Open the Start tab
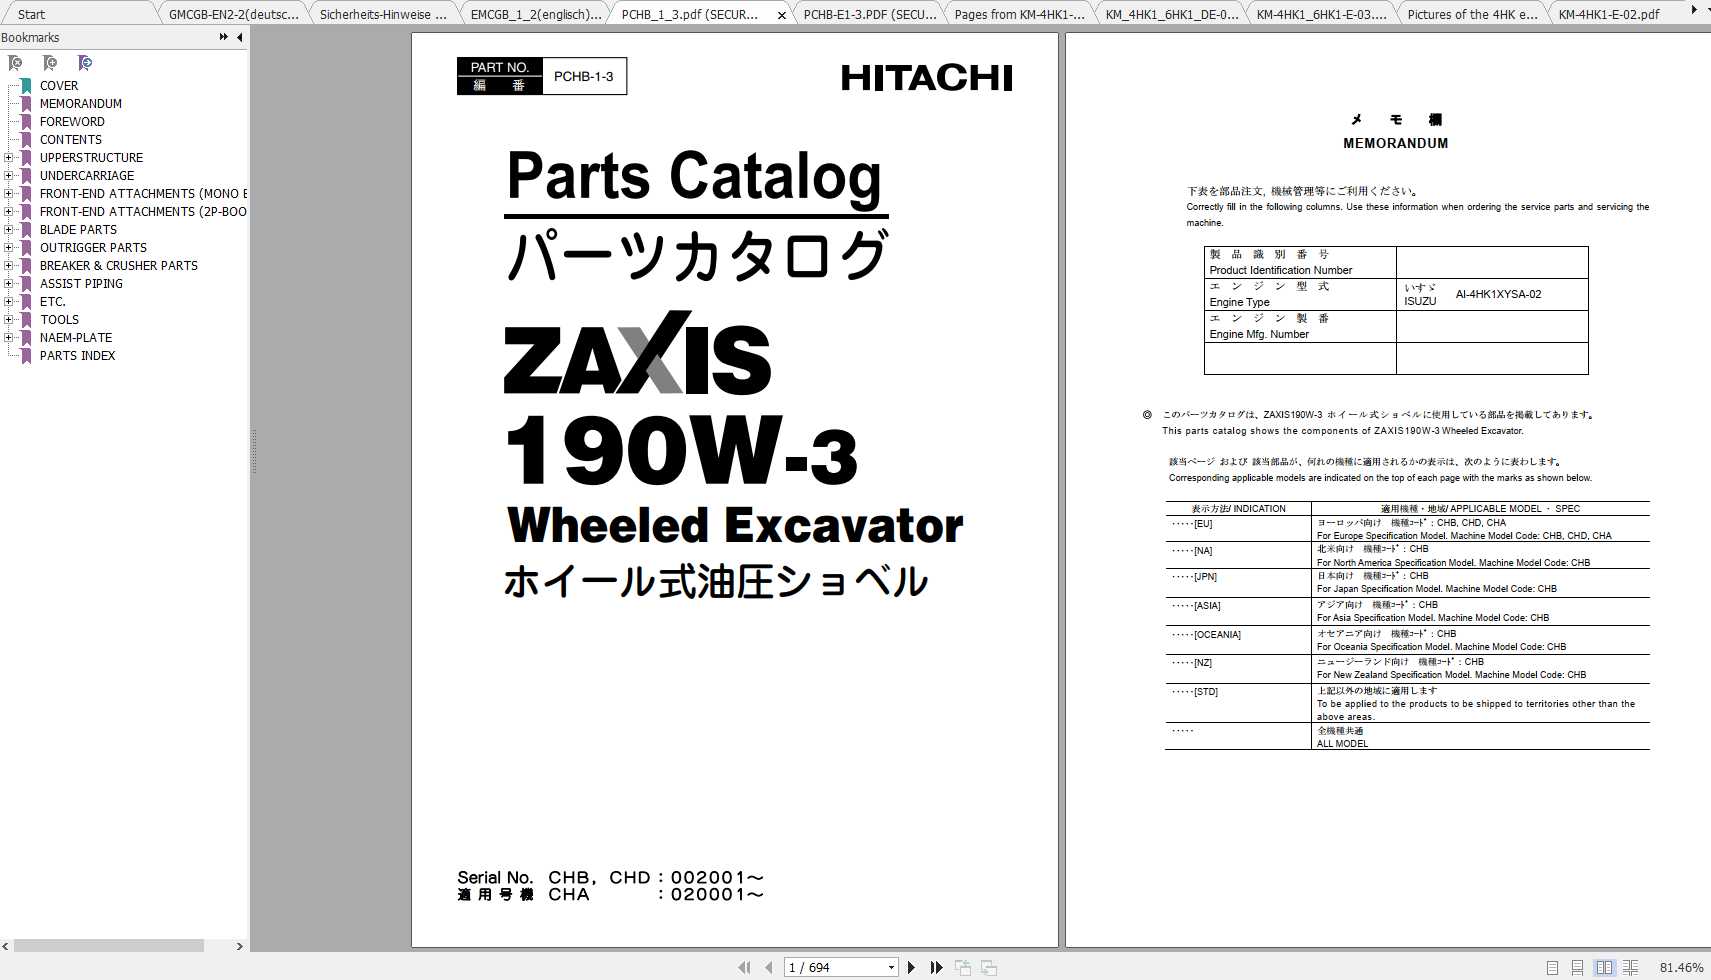 (x=30, y=14)
